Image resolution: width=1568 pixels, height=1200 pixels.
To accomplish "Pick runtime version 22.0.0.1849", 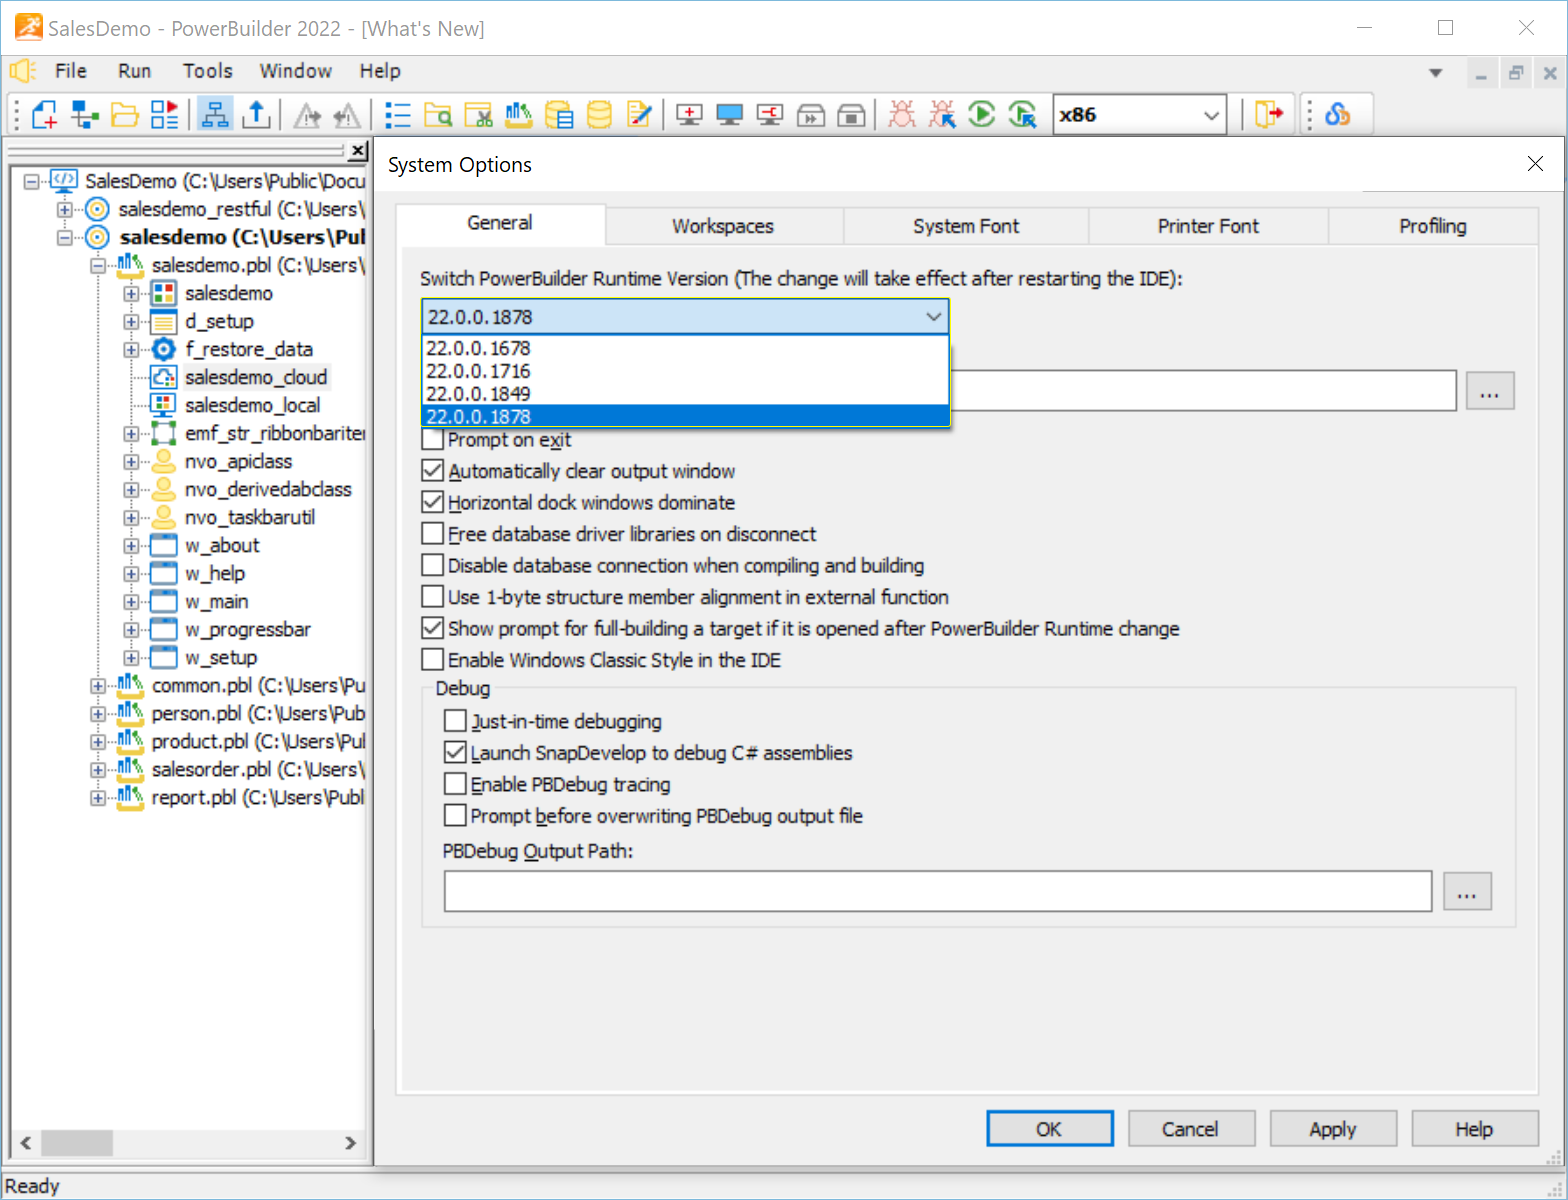I will [685, 394].
